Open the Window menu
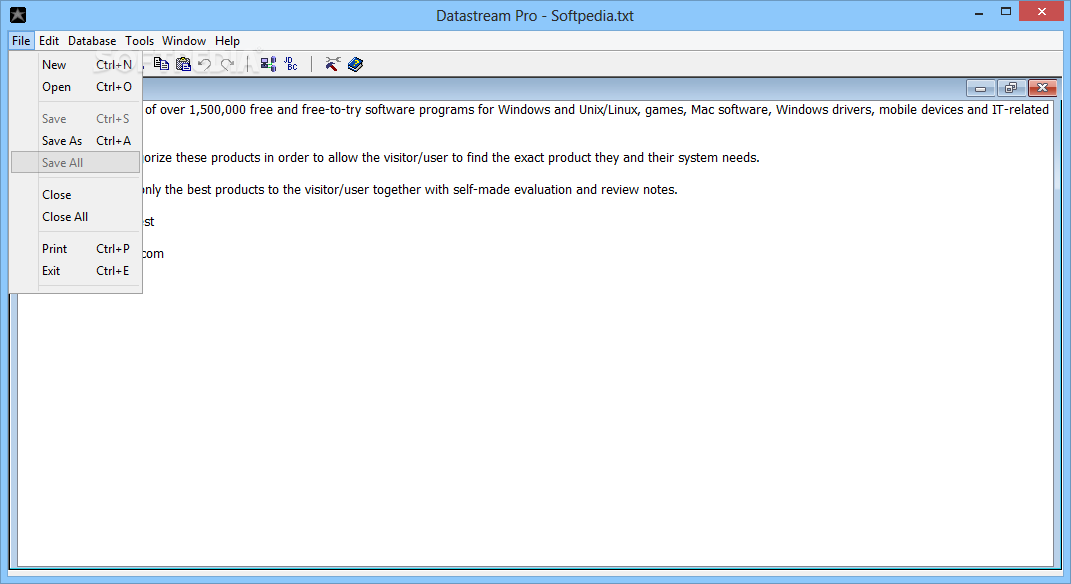 (x=184, y=41)
